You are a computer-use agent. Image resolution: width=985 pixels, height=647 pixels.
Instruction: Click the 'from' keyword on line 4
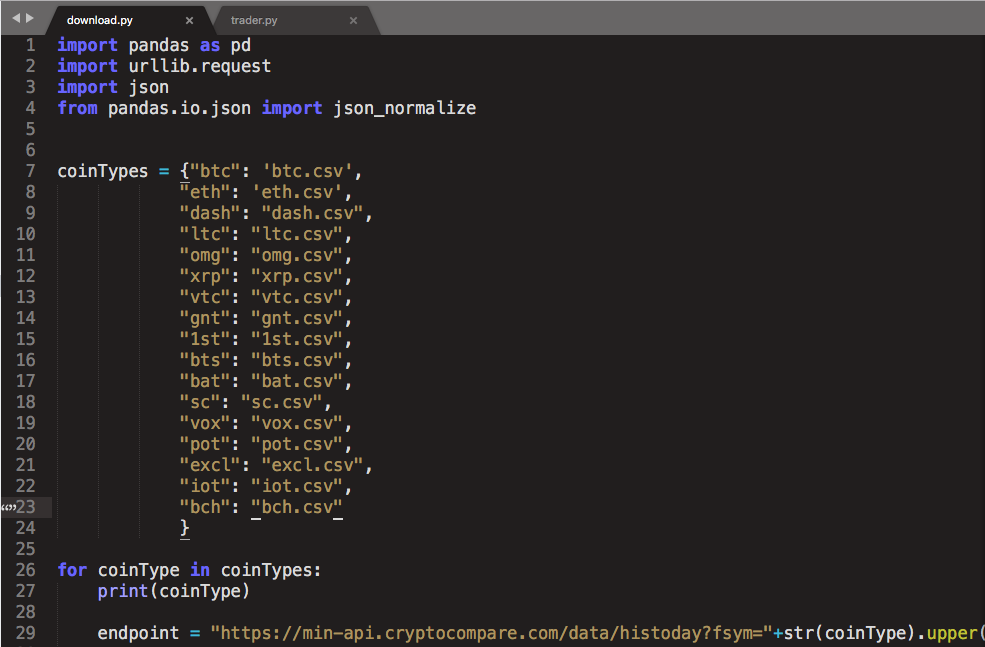77,108
